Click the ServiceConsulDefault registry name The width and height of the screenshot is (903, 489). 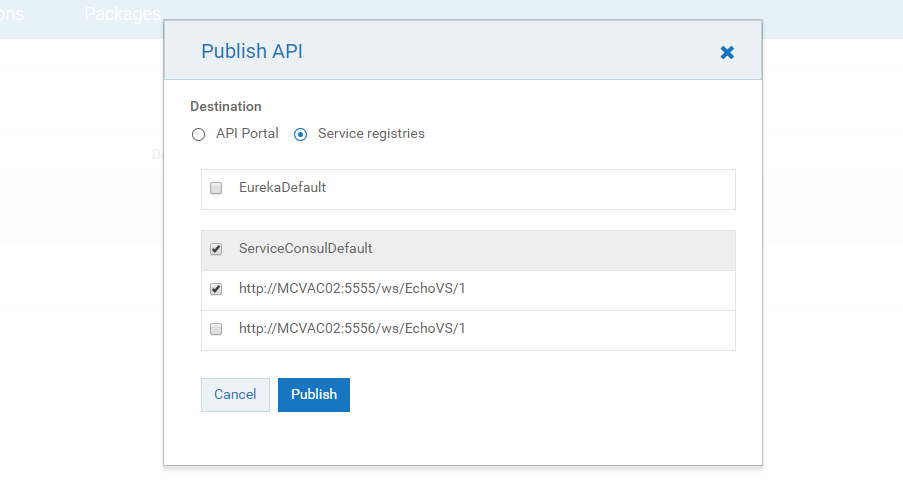click(305, 248)
